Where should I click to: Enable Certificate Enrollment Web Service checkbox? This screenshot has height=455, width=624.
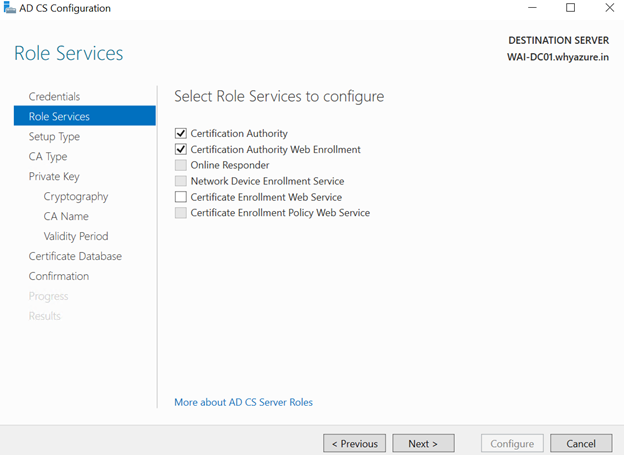[181, 197]
